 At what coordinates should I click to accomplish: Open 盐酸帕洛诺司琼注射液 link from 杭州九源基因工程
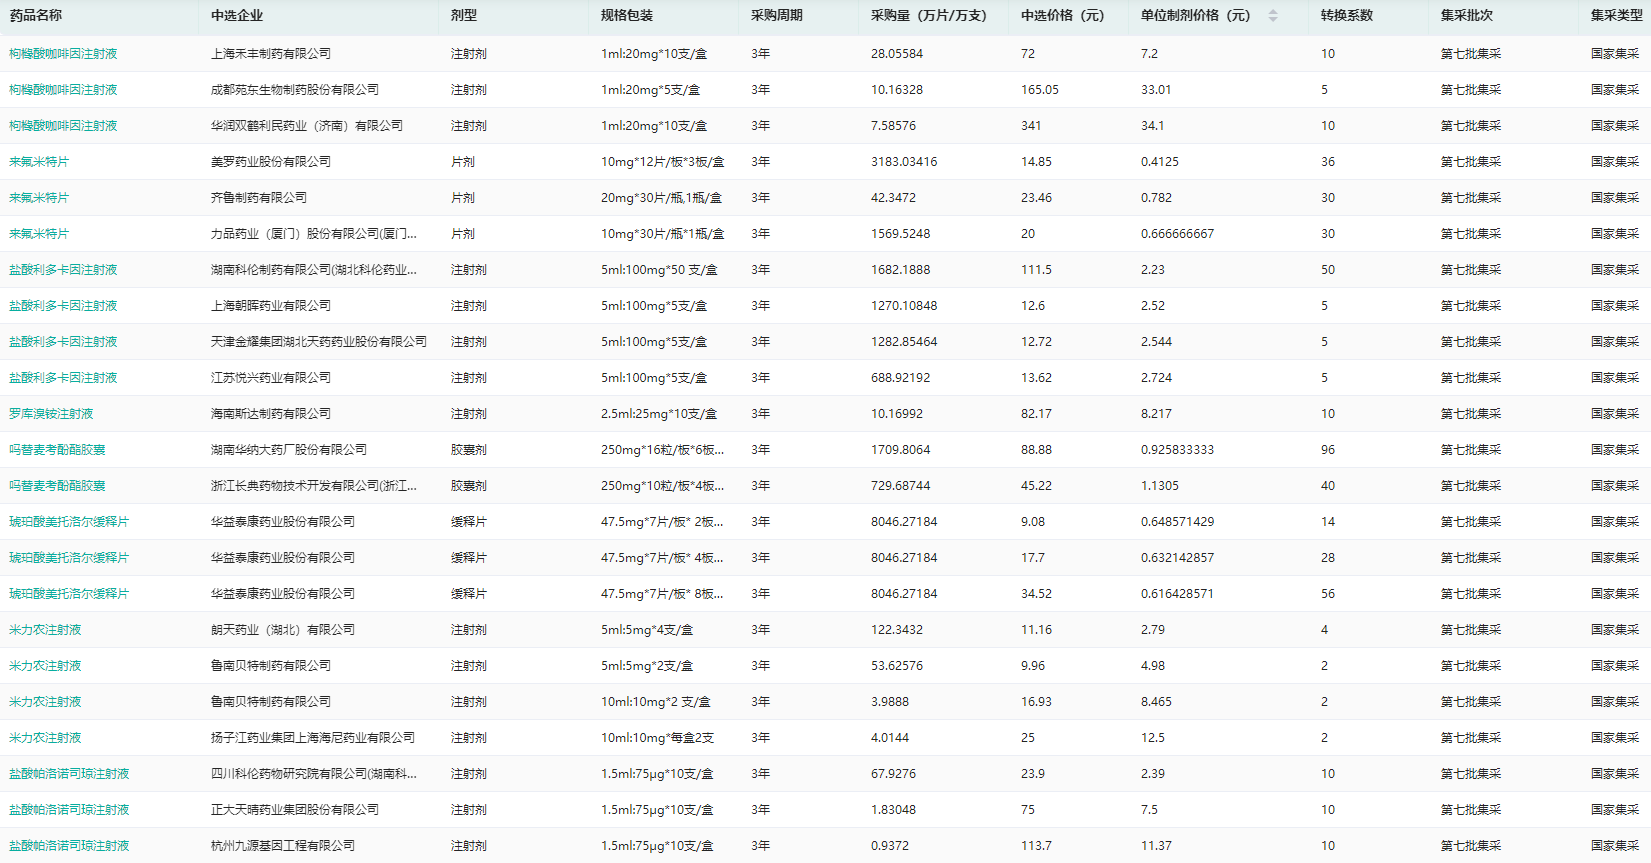pyautogui.click(x=69, y=846)
